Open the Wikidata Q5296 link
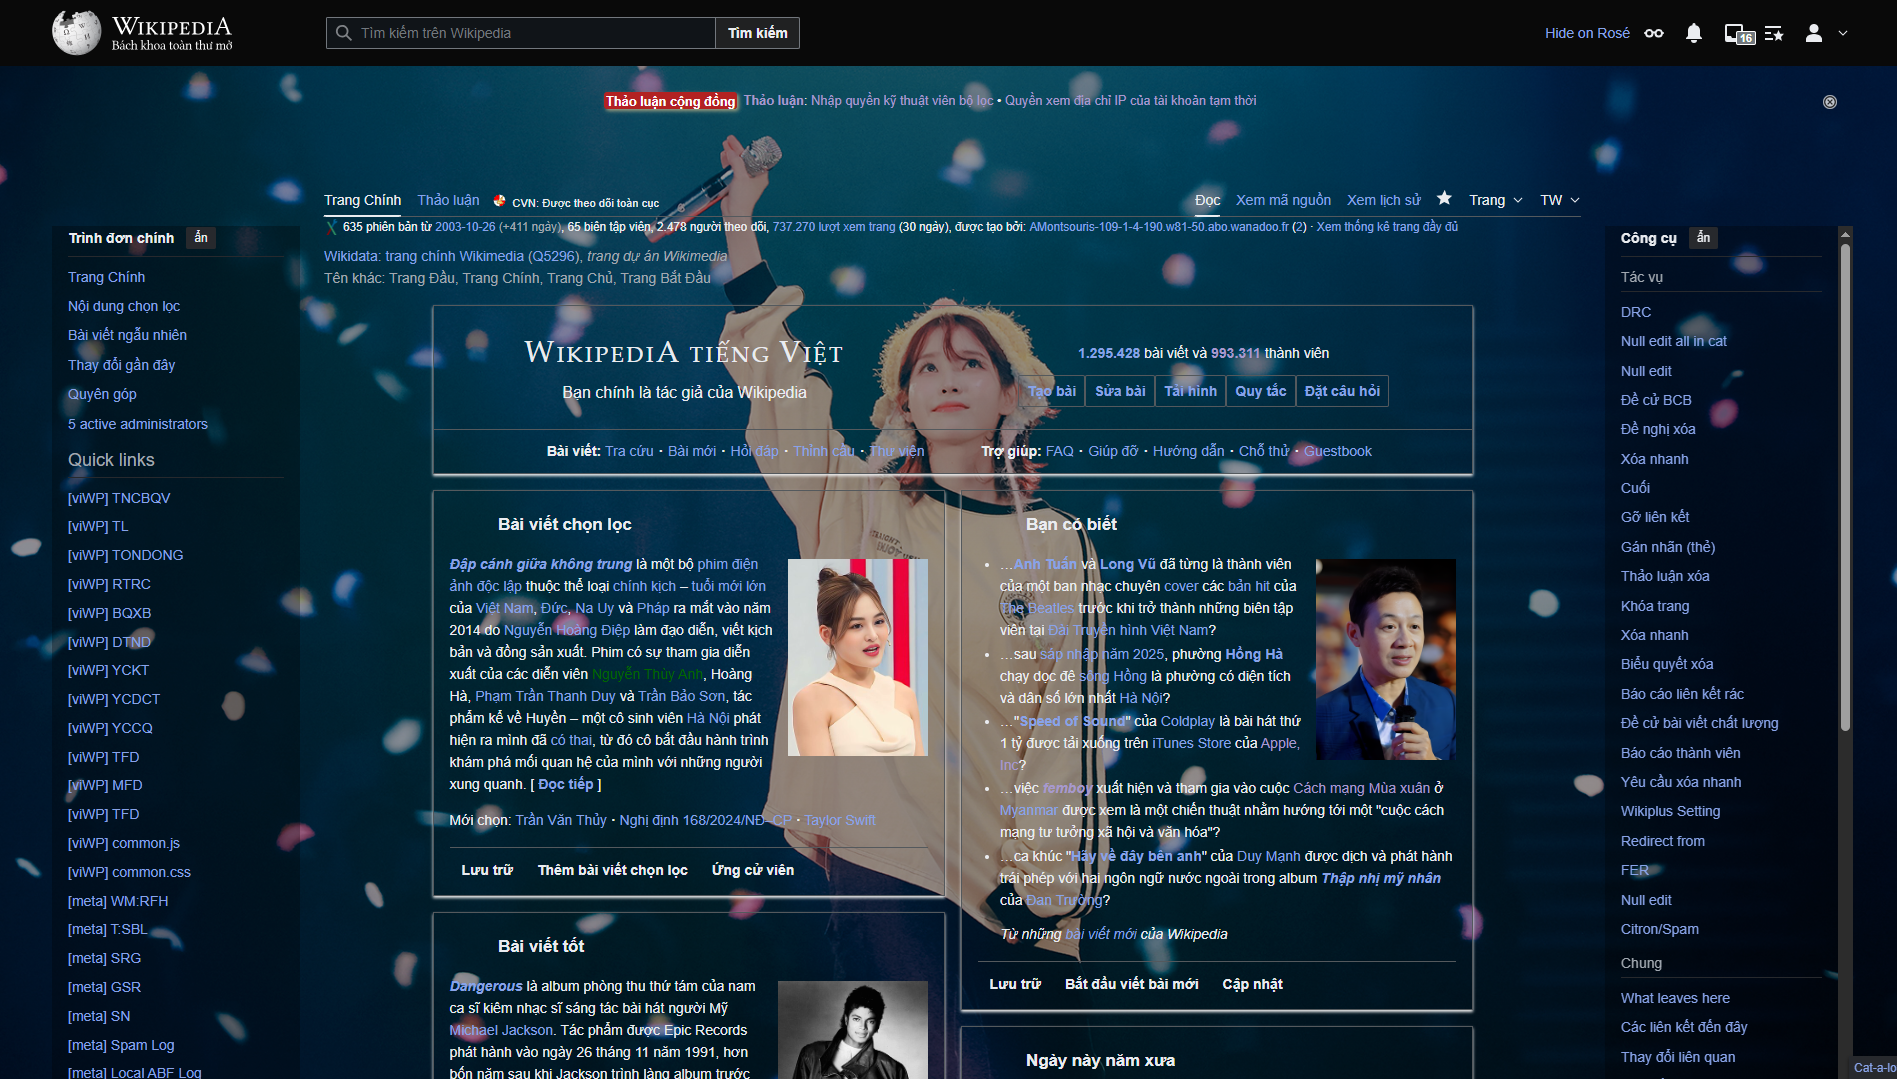The image size is (1897, 1079). 454,256
